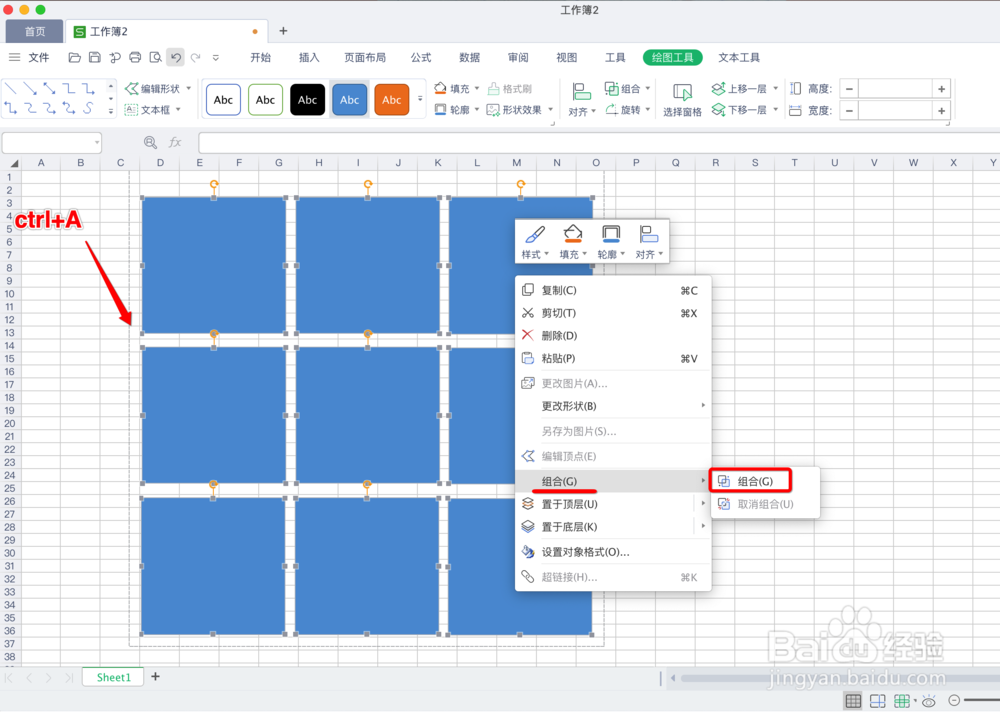Expand the shape styles gallery arrow
The width and height of the screenshot is (1000, 712).
[x=420, y=99]
